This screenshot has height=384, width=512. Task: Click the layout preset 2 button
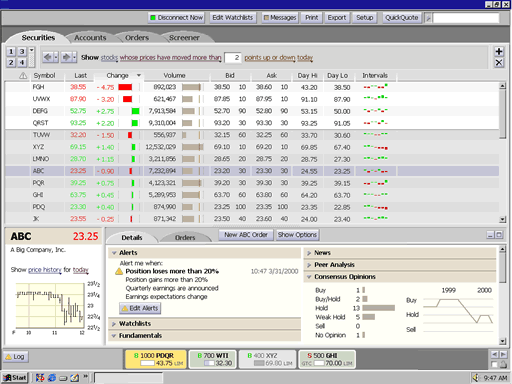pyautogui.click(x=11, y=62)
